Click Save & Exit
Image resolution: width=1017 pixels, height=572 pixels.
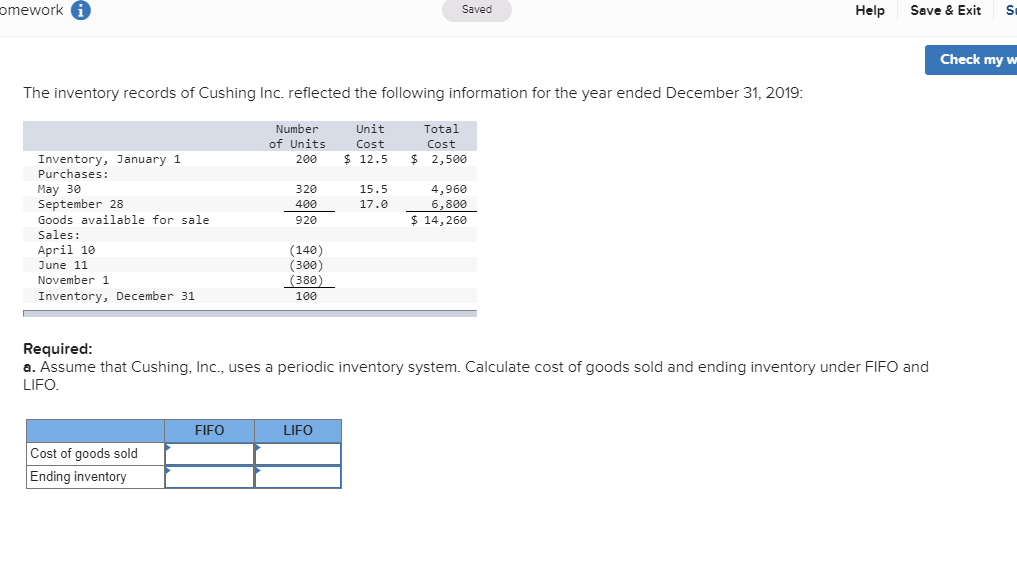tap(946, 10)
